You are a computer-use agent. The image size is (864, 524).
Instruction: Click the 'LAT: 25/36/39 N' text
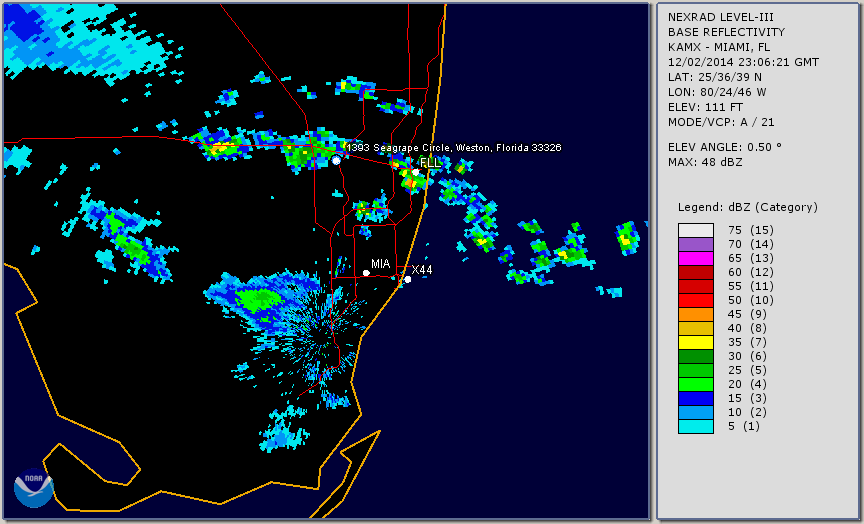click(x=715, y=77)
